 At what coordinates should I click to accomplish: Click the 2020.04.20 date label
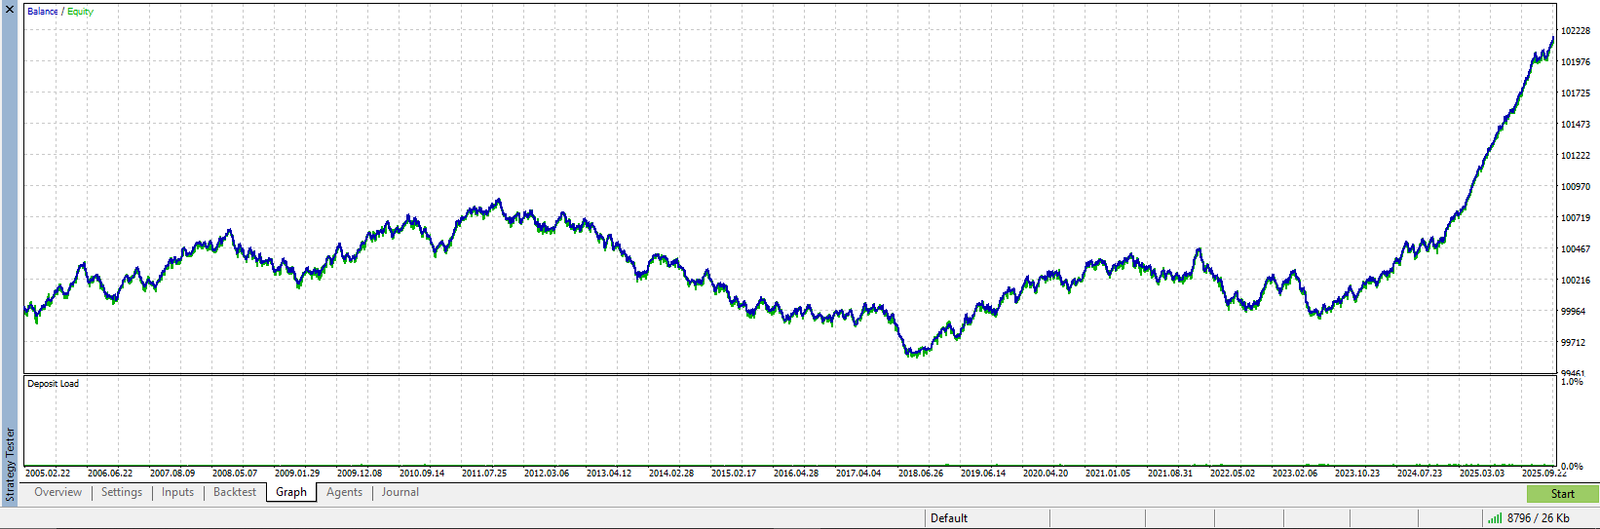tap(1045, 474)
